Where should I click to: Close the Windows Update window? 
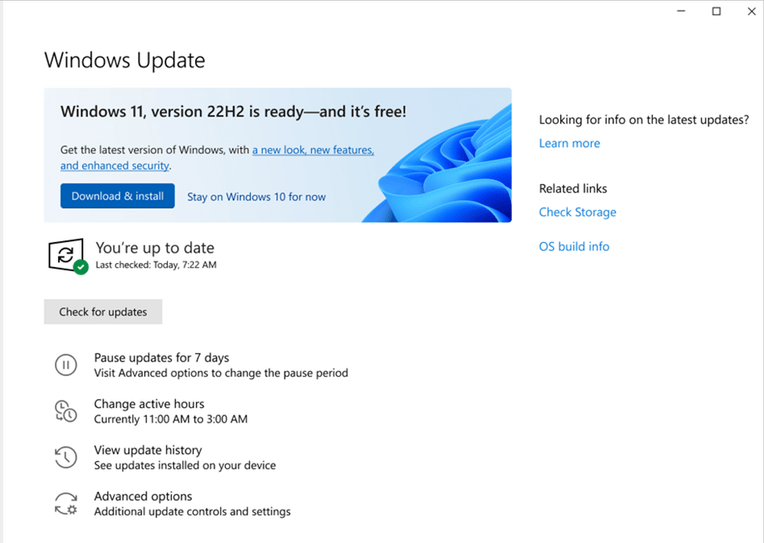point(751,11)
